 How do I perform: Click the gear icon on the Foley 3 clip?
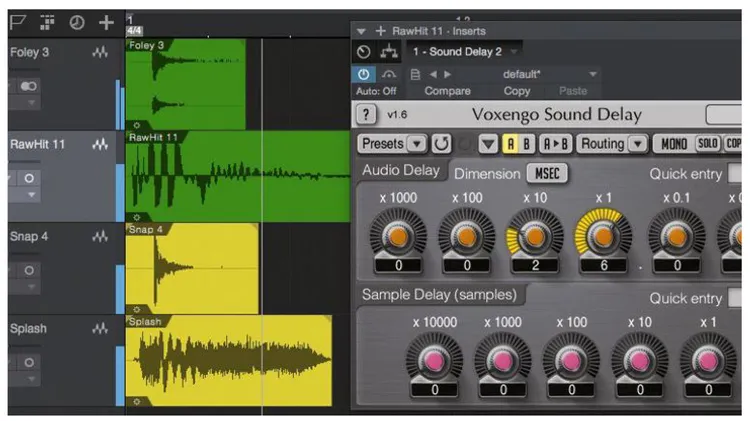point(137,125)
